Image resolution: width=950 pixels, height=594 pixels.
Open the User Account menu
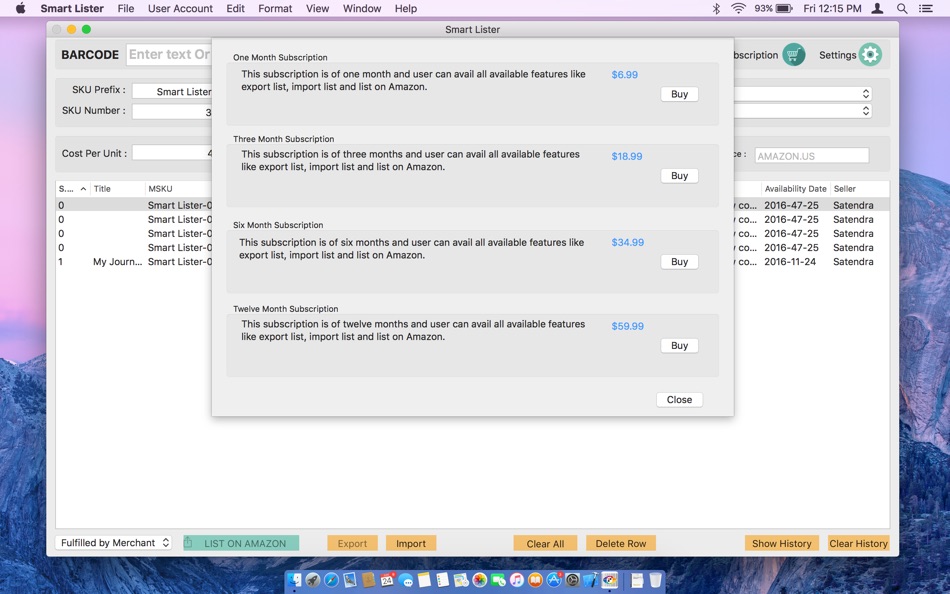click(180, 8)
